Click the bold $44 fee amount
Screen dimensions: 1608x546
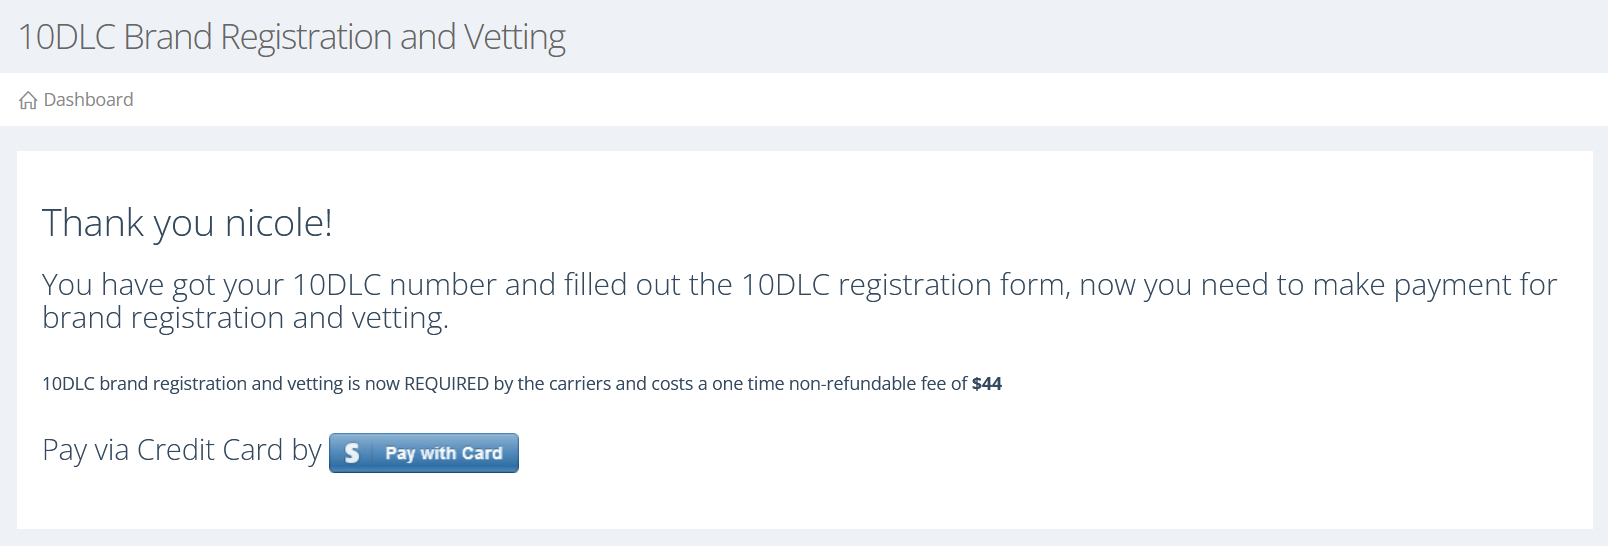pyautogui.click(x=986, y=384)
